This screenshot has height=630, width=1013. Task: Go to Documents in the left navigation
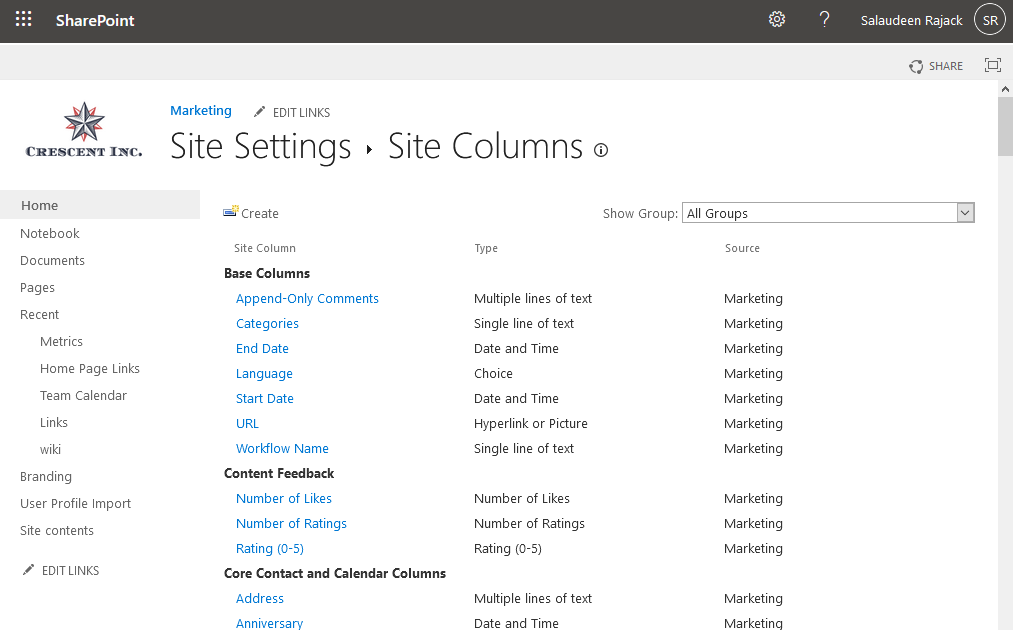click(52, 260)
